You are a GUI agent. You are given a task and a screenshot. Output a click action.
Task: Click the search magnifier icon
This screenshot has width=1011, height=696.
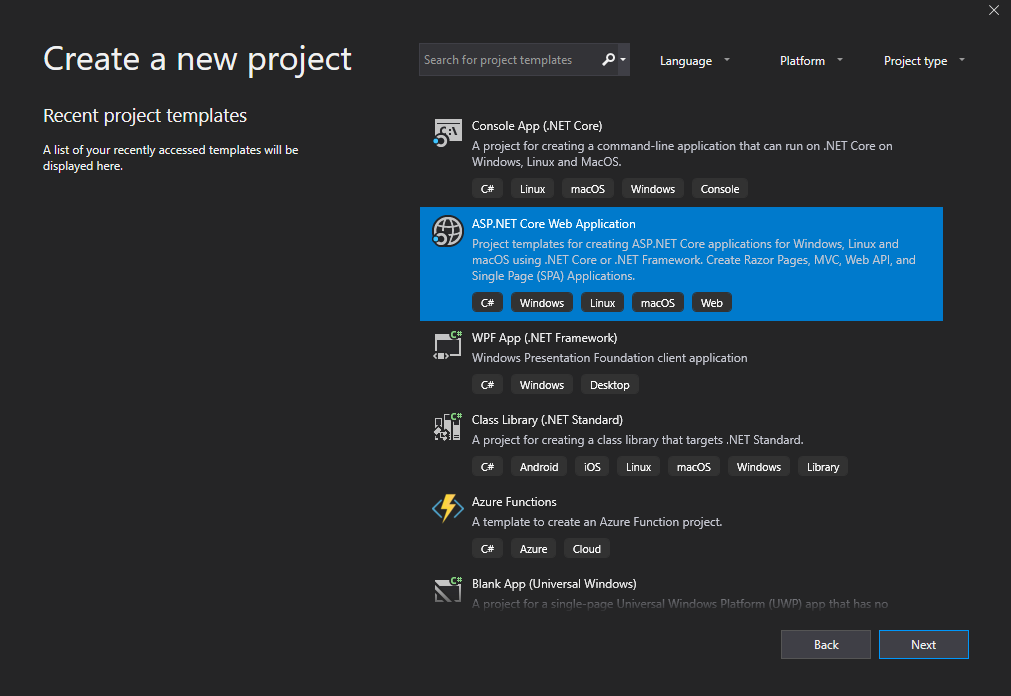pos(608,60)
